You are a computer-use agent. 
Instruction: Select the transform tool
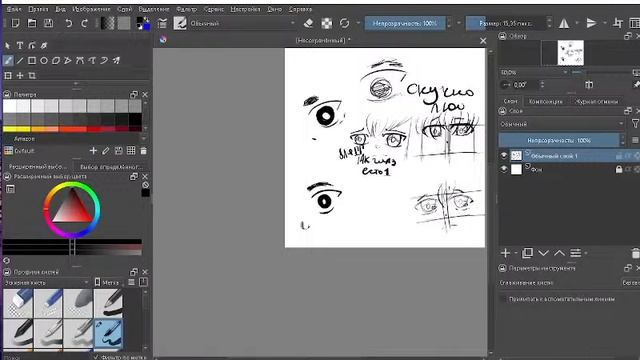tap(8, 76)
